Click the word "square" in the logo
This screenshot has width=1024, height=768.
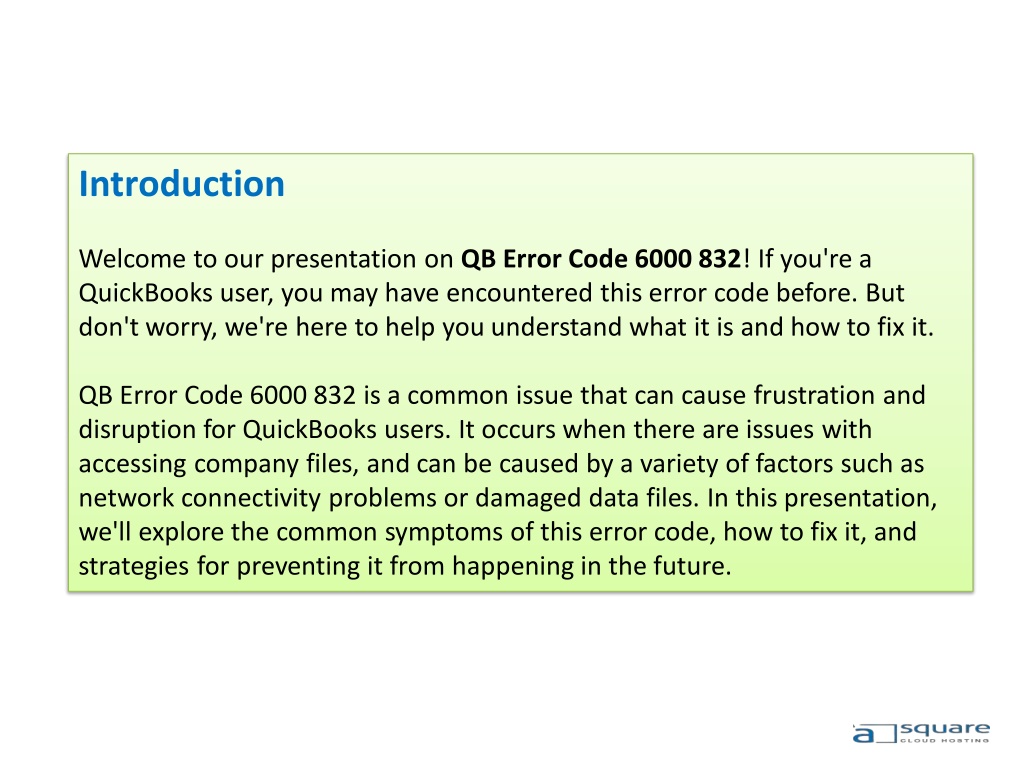click(944, 728)
